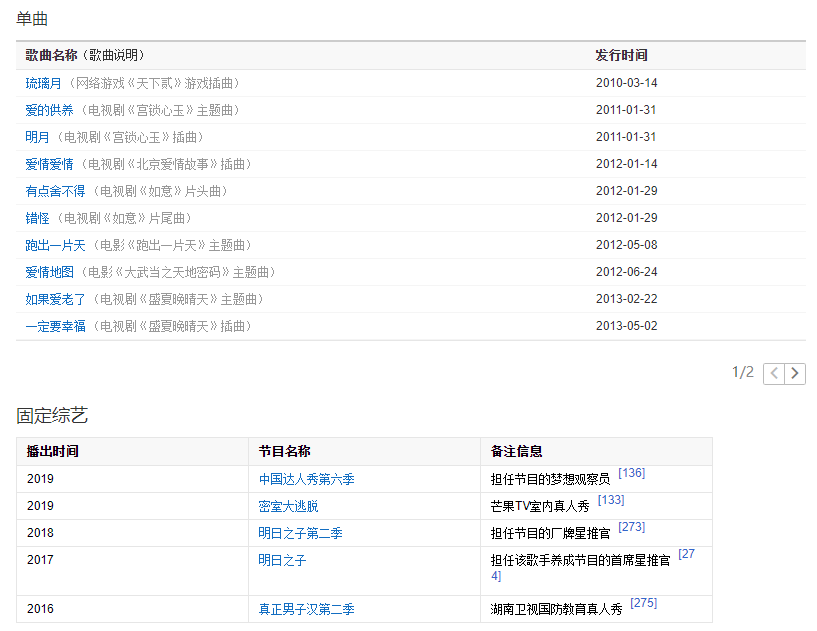Open the 如果爱老了 song link

point(55,299)
